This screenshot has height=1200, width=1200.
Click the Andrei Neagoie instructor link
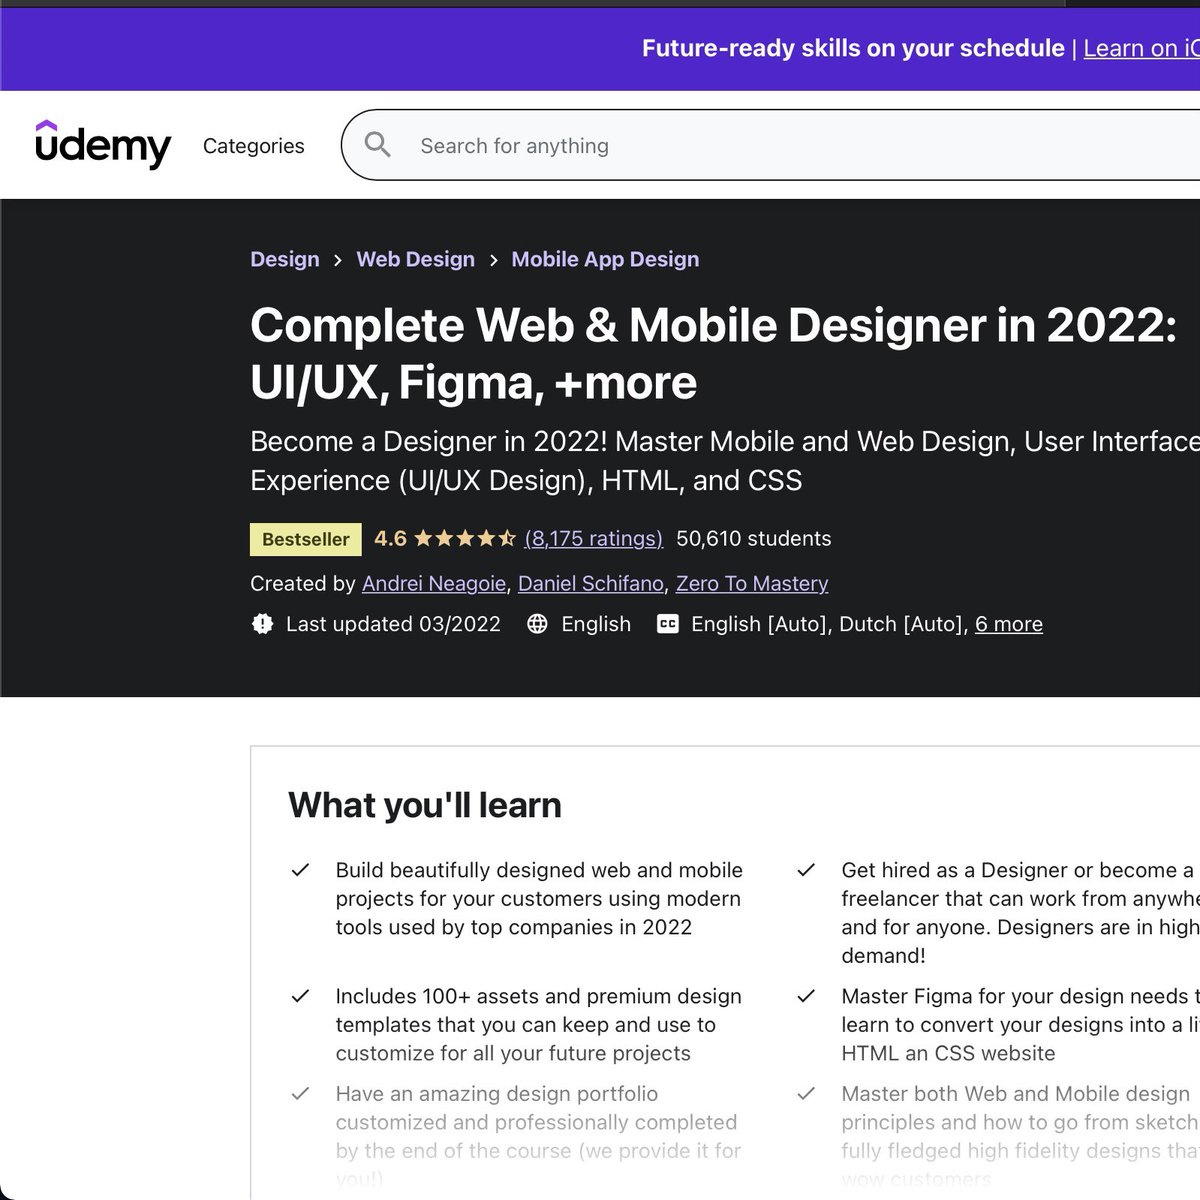click(x=433, y=583)
